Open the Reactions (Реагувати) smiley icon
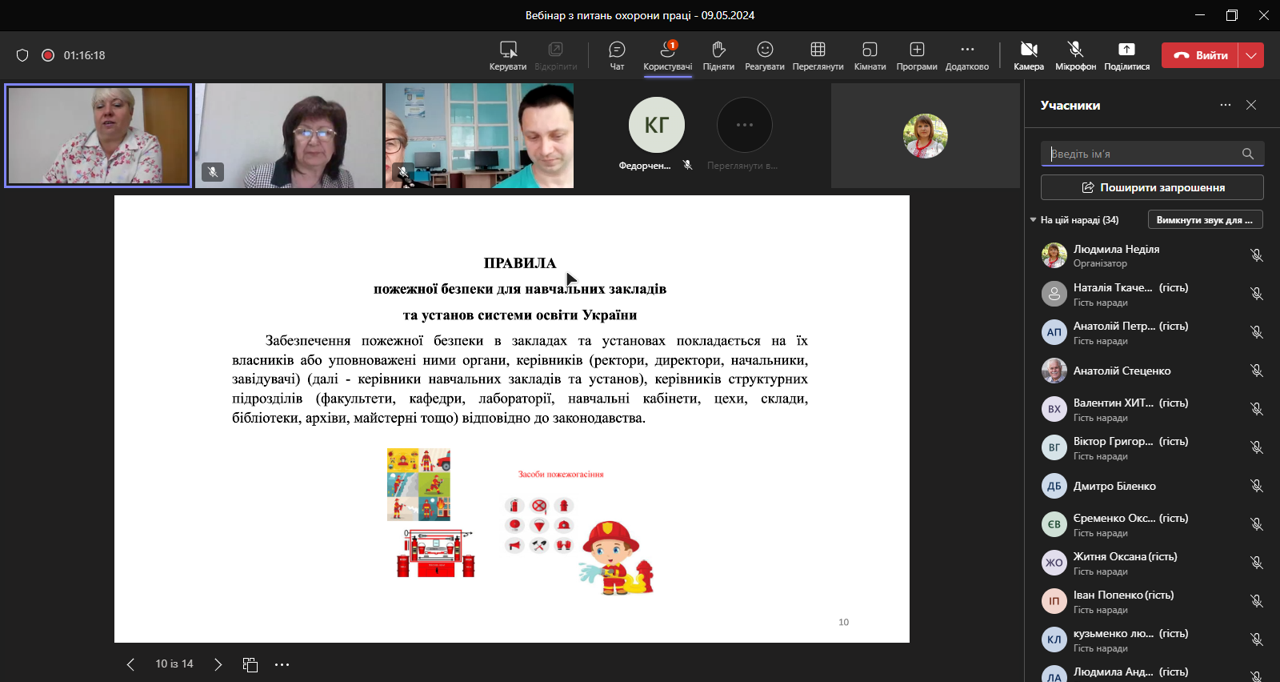 (765, 51)
